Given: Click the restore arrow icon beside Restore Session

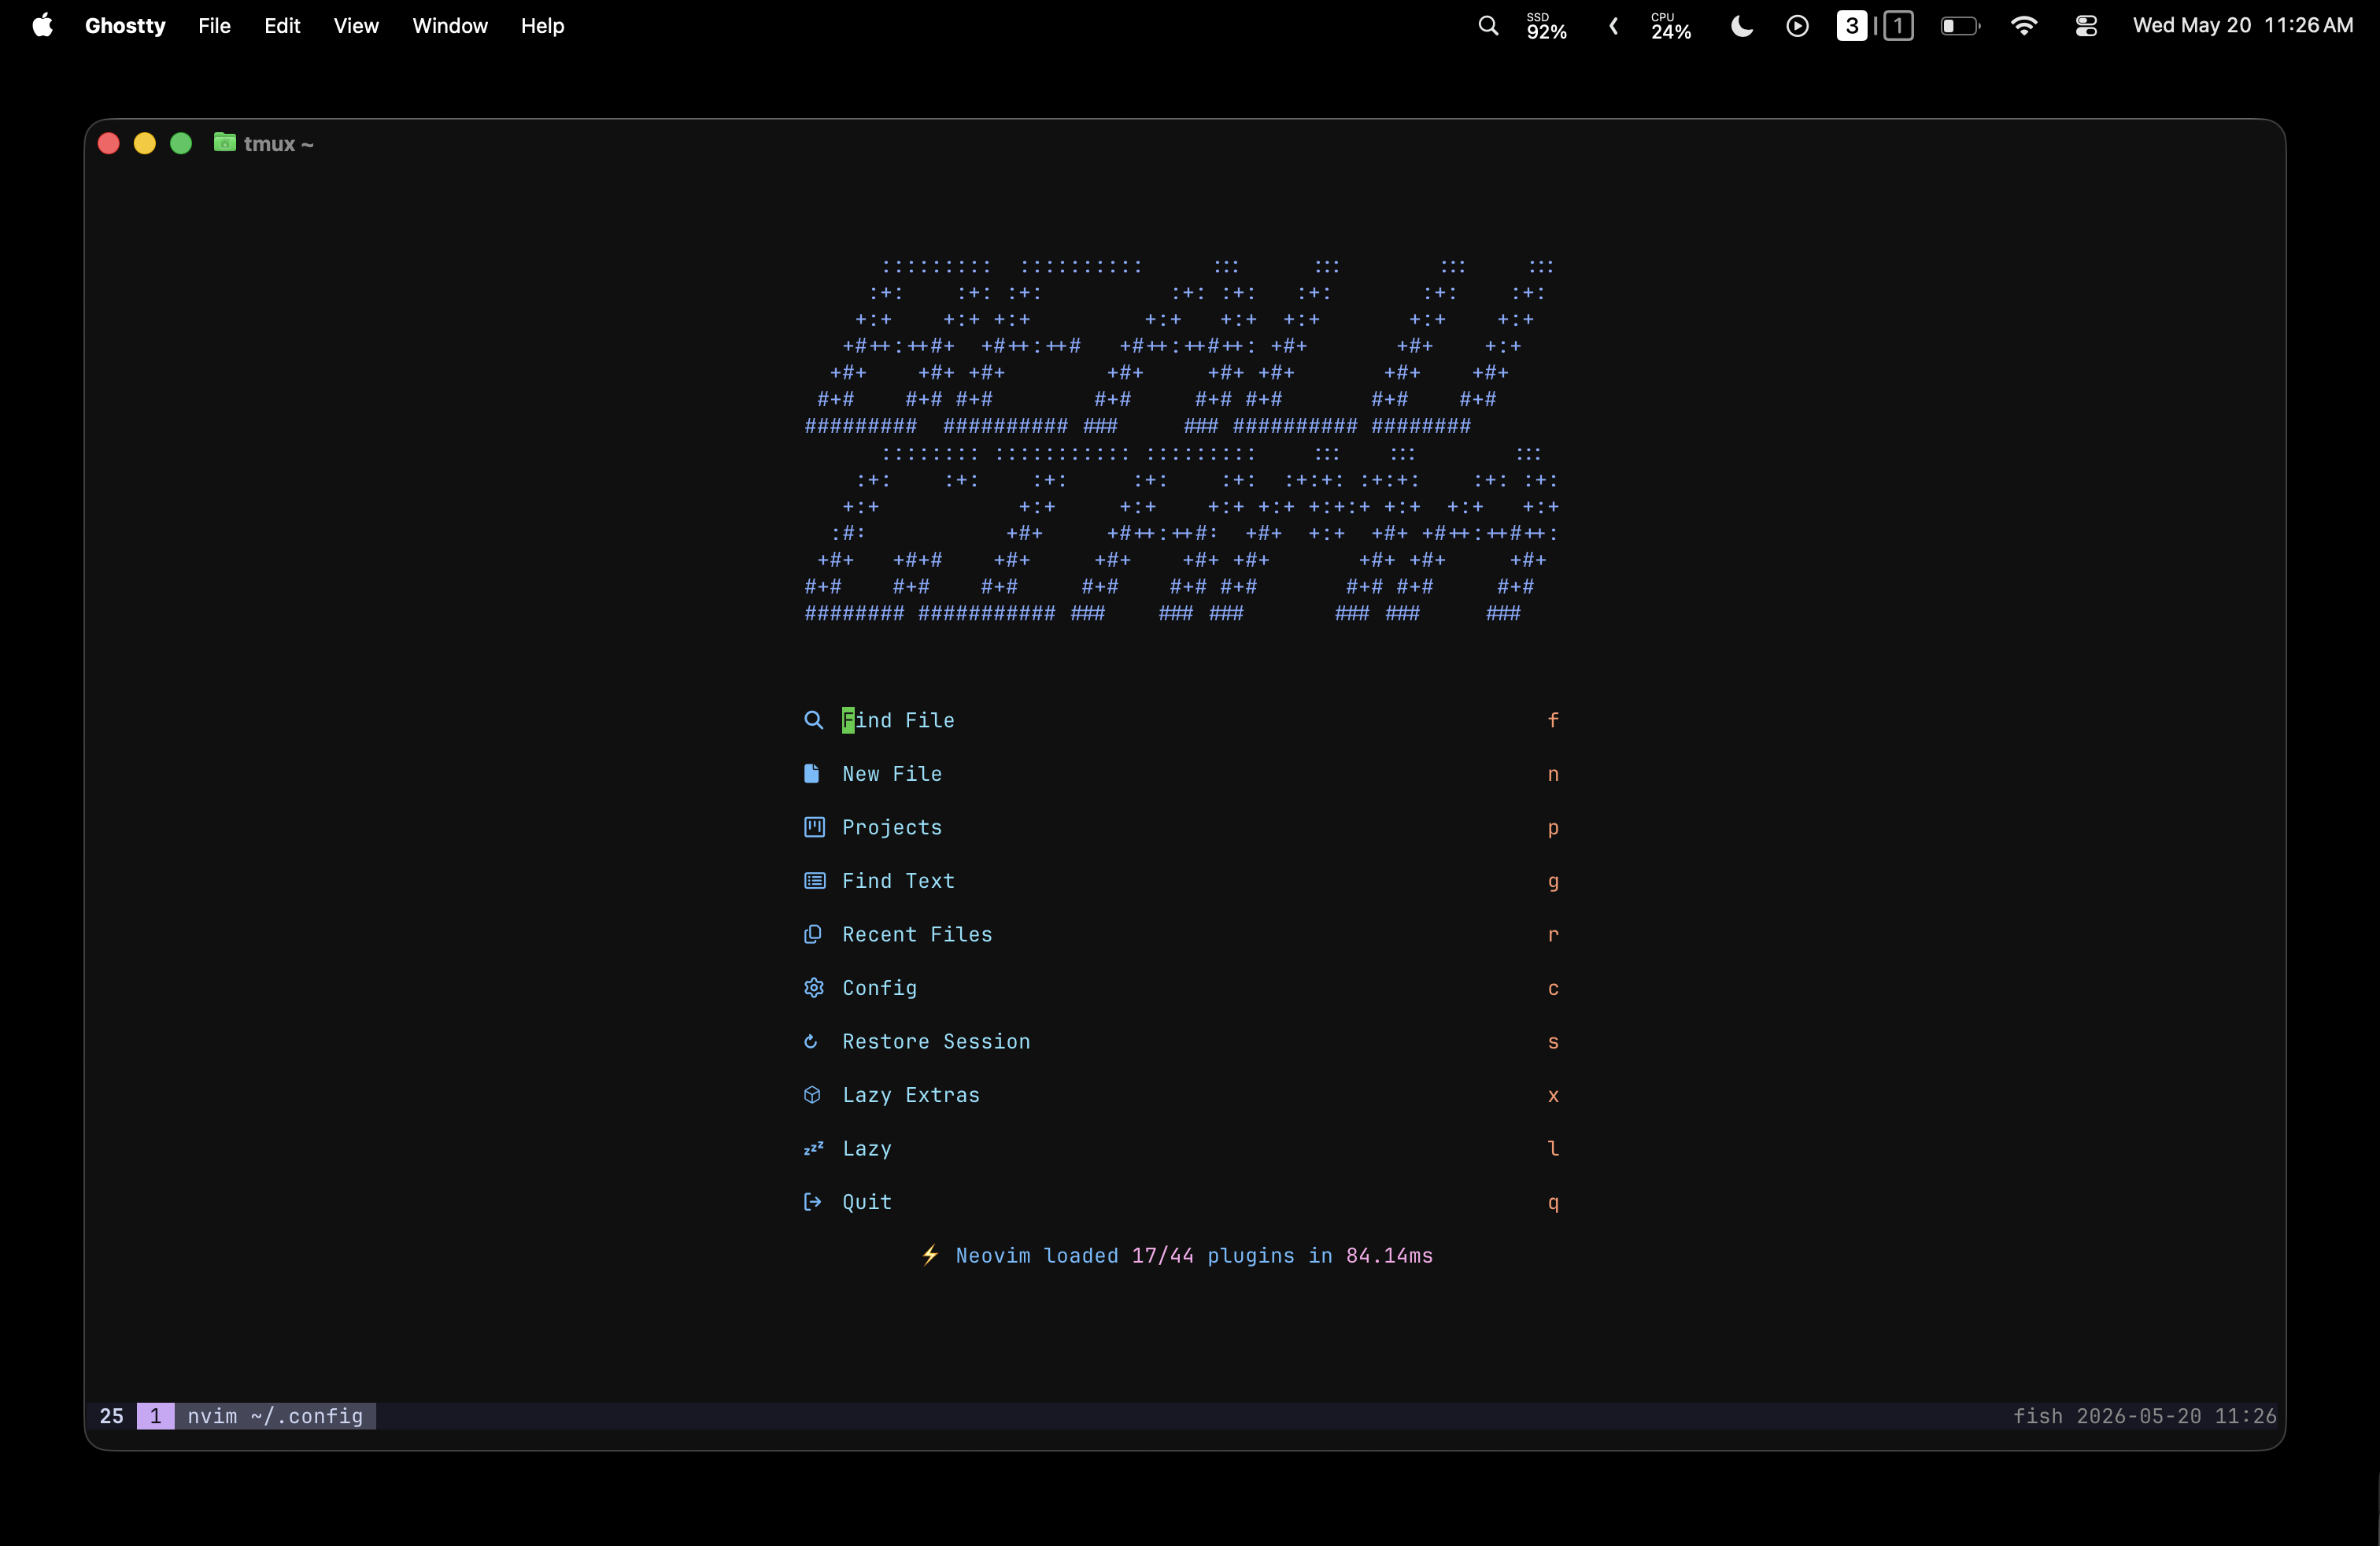Looking at the screenshot, I should tap(811, 1042).
